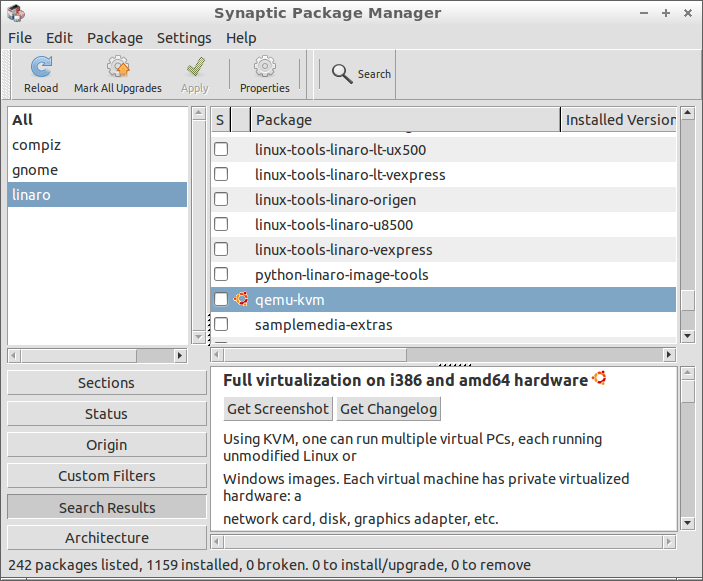Click the Architecture filter button
703x581 pixels.
(x=107, y=538)
